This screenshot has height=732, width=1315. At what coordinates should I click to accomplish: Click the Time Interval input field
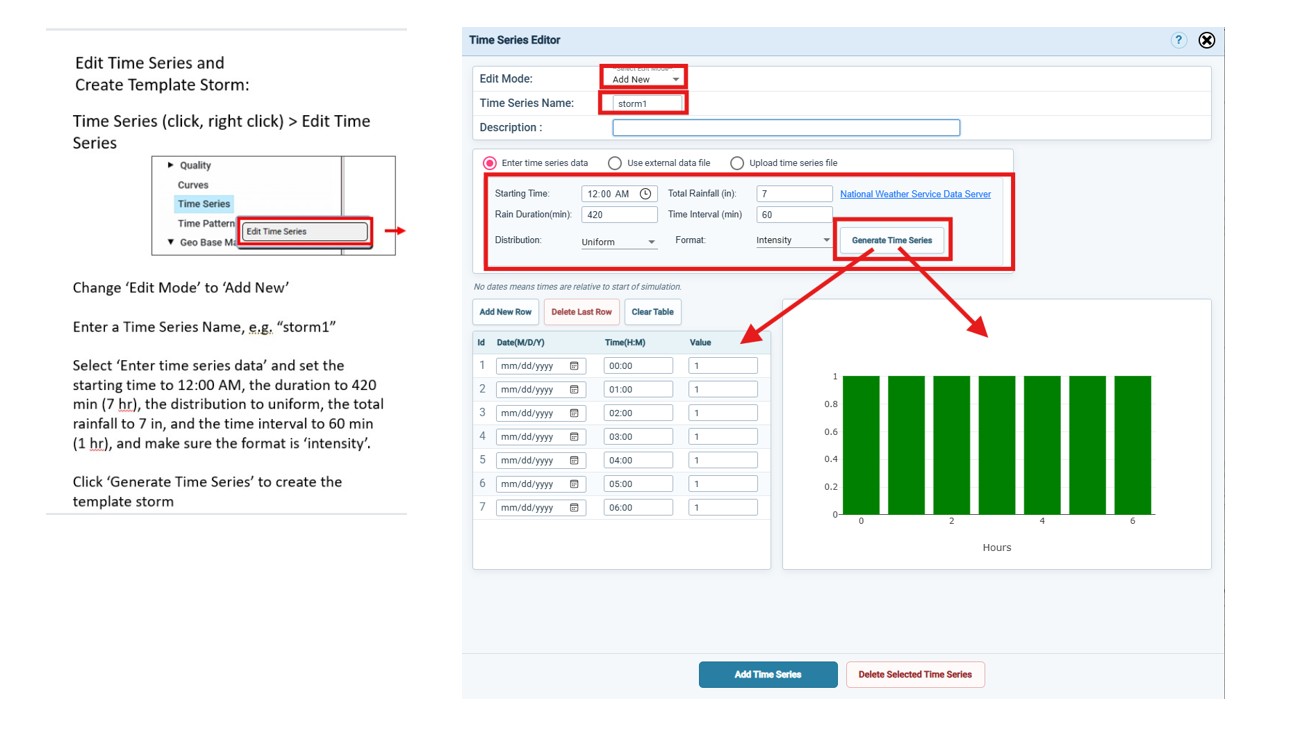click(x=795, y=214)
